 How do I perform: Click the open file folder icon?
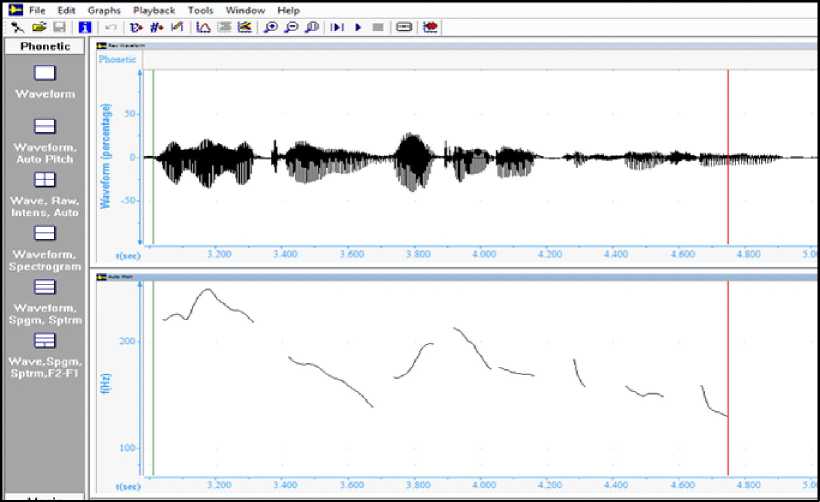[x=39, y=27]
